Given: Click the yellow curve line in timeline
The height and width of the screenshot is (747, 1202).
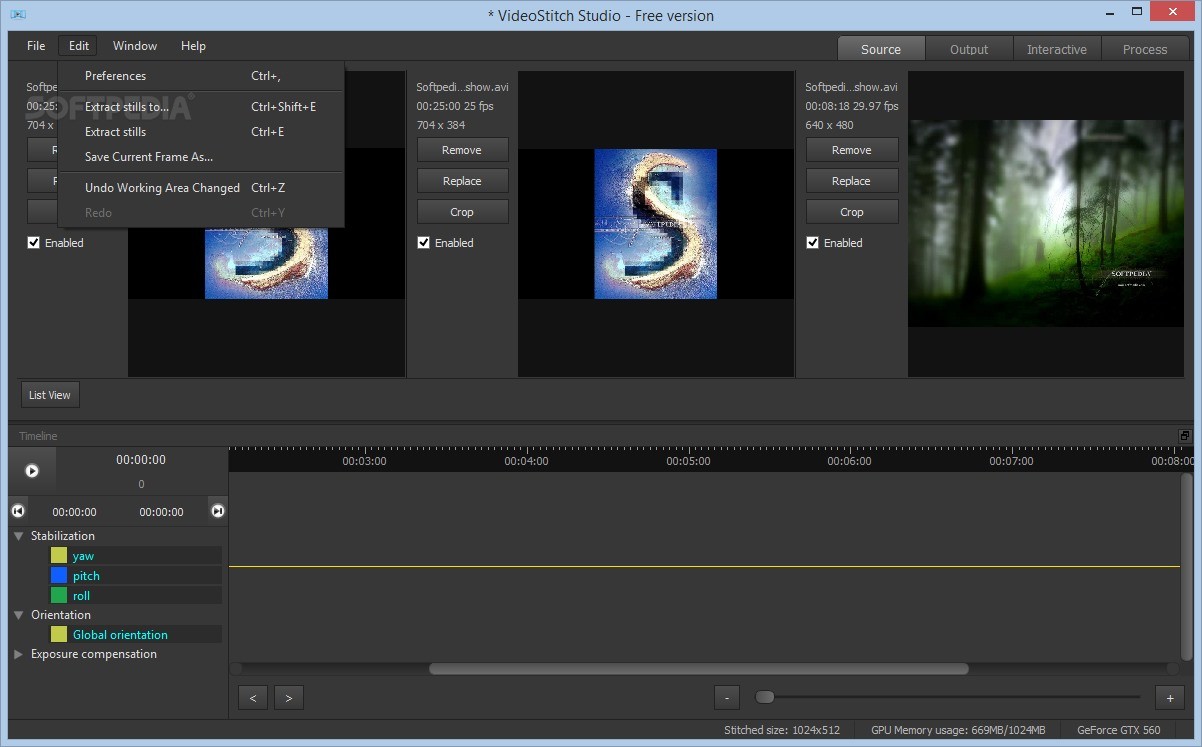Looking at the screenshot, I should [x=704, y=567].
